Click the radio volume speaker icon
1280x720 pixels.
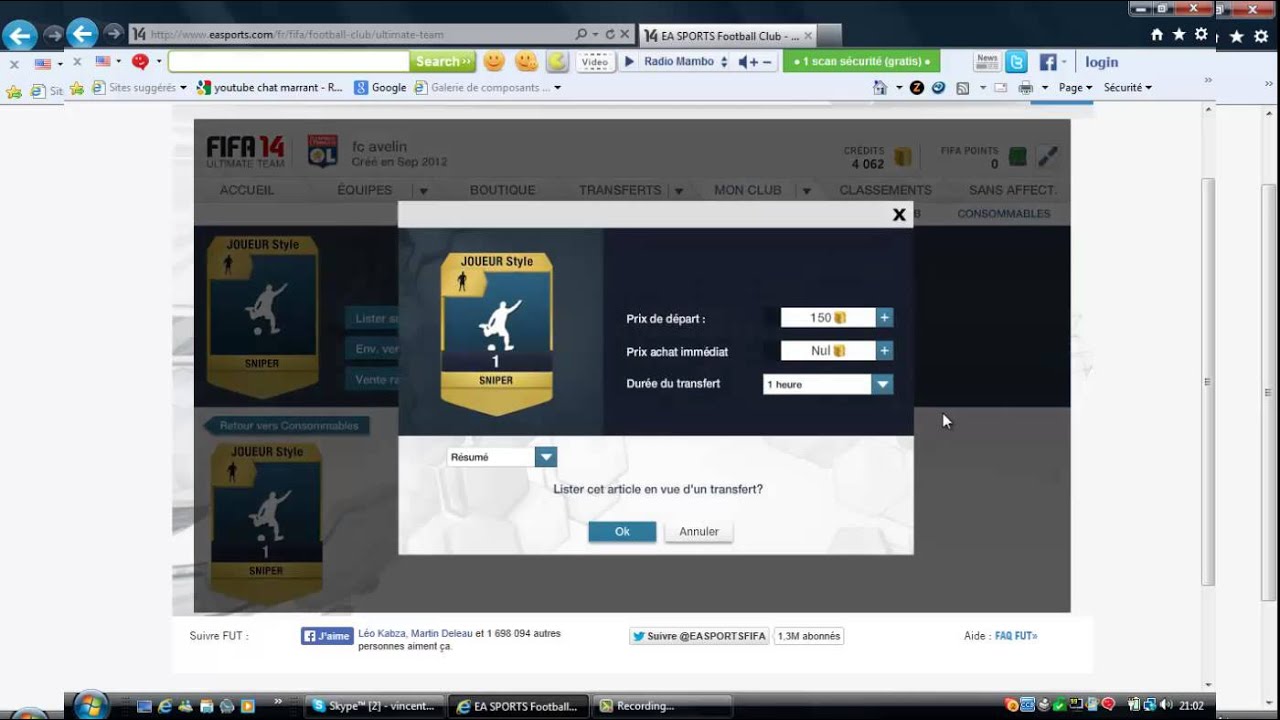(747, 62)
